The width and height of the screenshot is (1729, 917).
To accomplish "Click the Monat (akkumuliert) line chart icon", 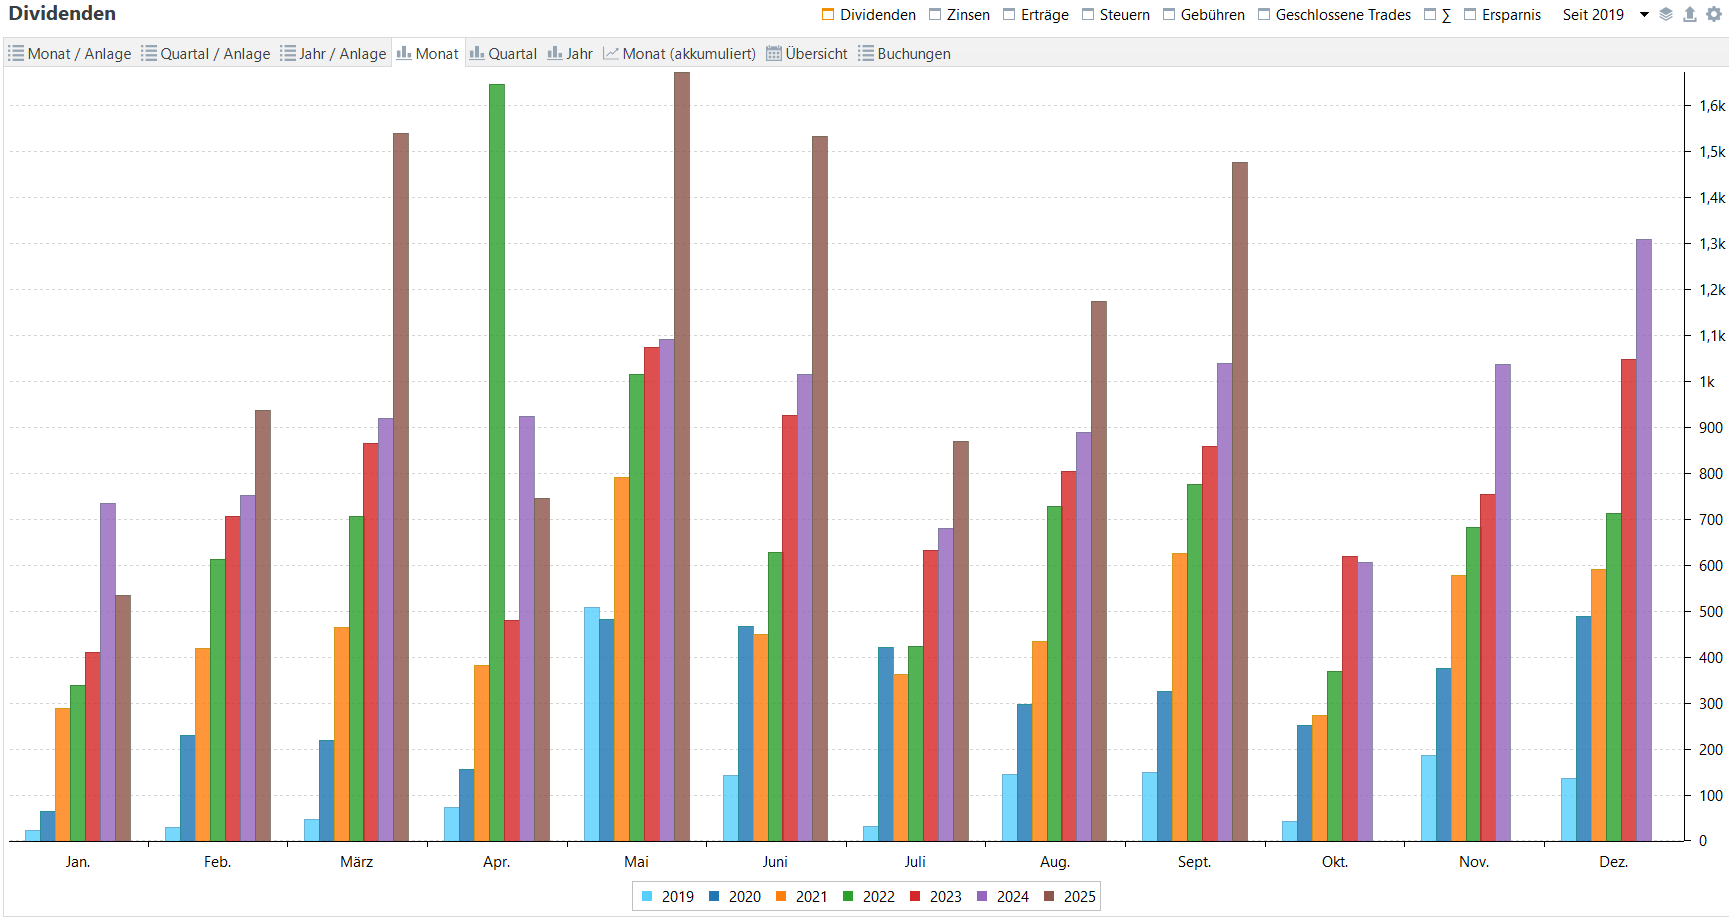I will click(611, 54).
